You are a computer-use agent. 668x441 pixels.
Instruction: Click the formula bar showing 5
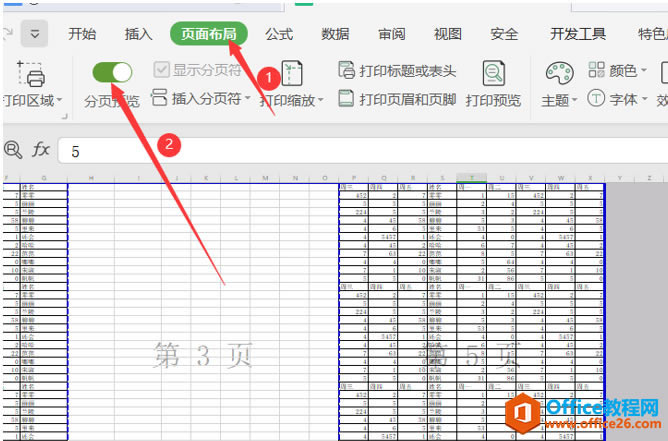[x=363, y=151]
